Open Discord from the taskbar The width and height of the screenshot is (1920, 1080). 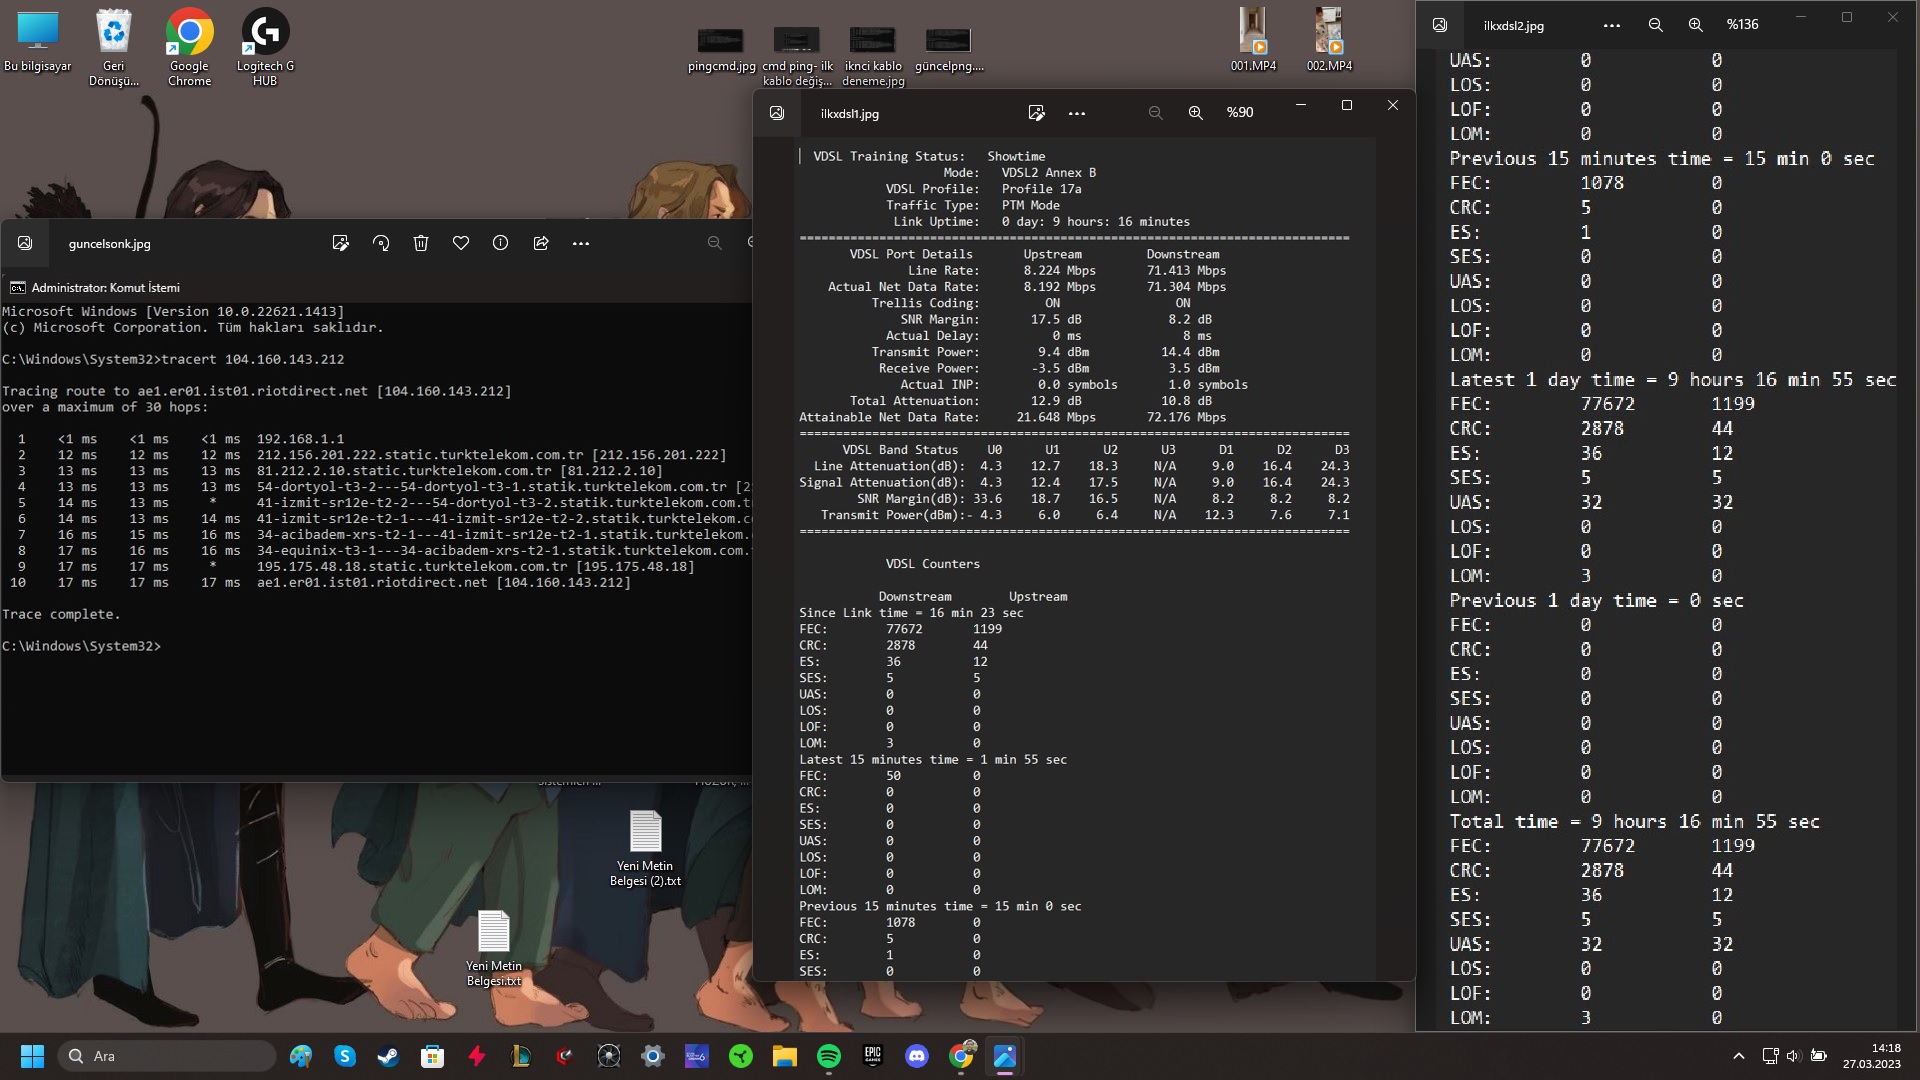917,1056
